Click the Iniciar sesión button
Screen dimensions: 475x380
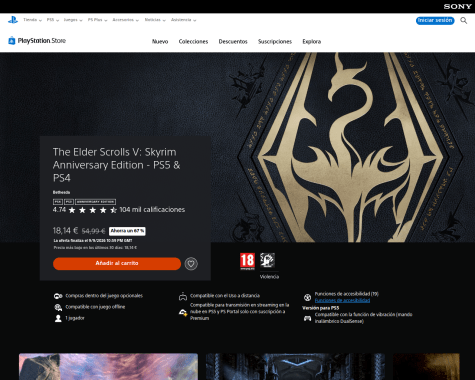pyautogui.click(x=435, y=21)
